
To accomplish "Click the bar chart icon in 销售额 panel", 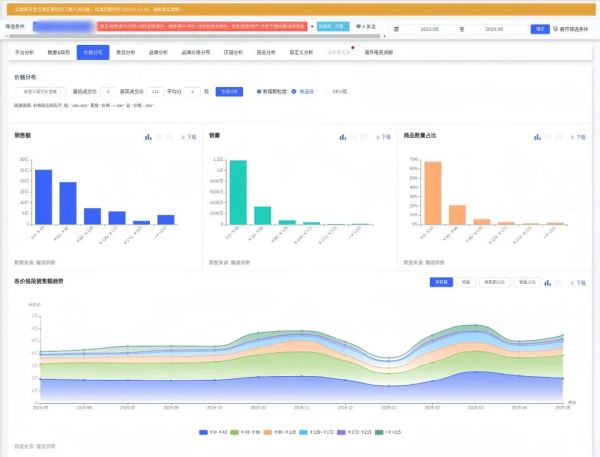I will pos(148,136).
